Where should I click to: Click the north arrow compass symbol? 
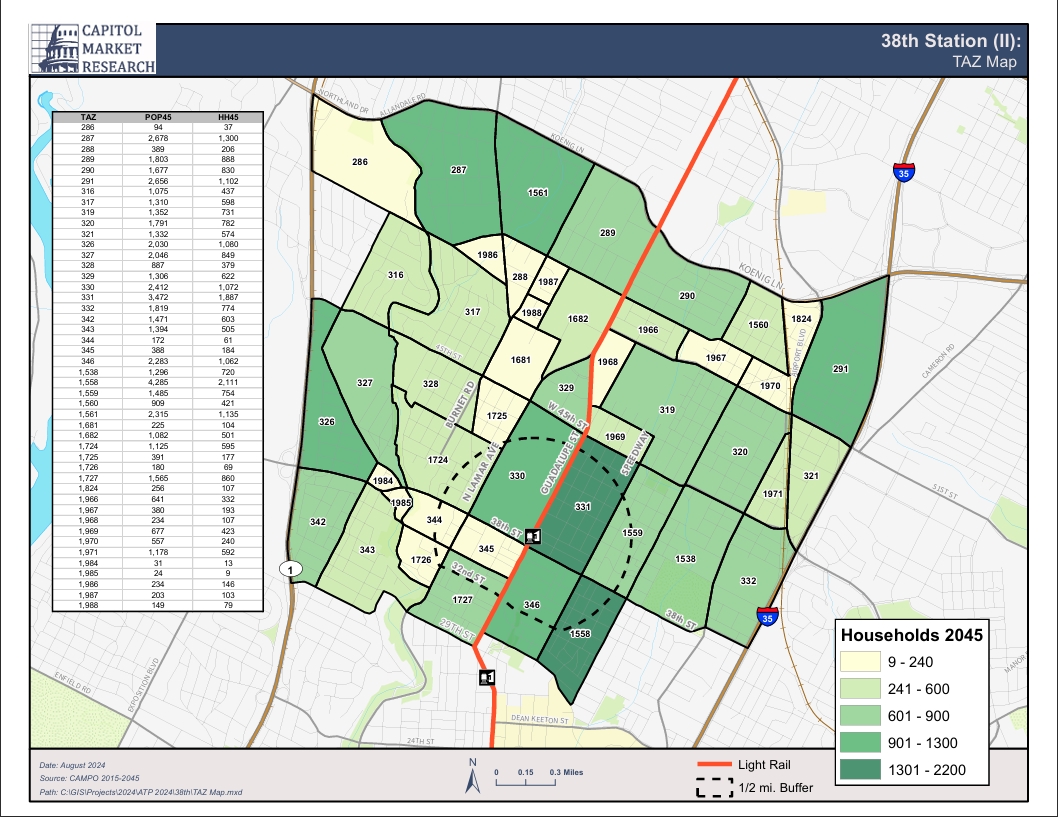click(473, 777)
